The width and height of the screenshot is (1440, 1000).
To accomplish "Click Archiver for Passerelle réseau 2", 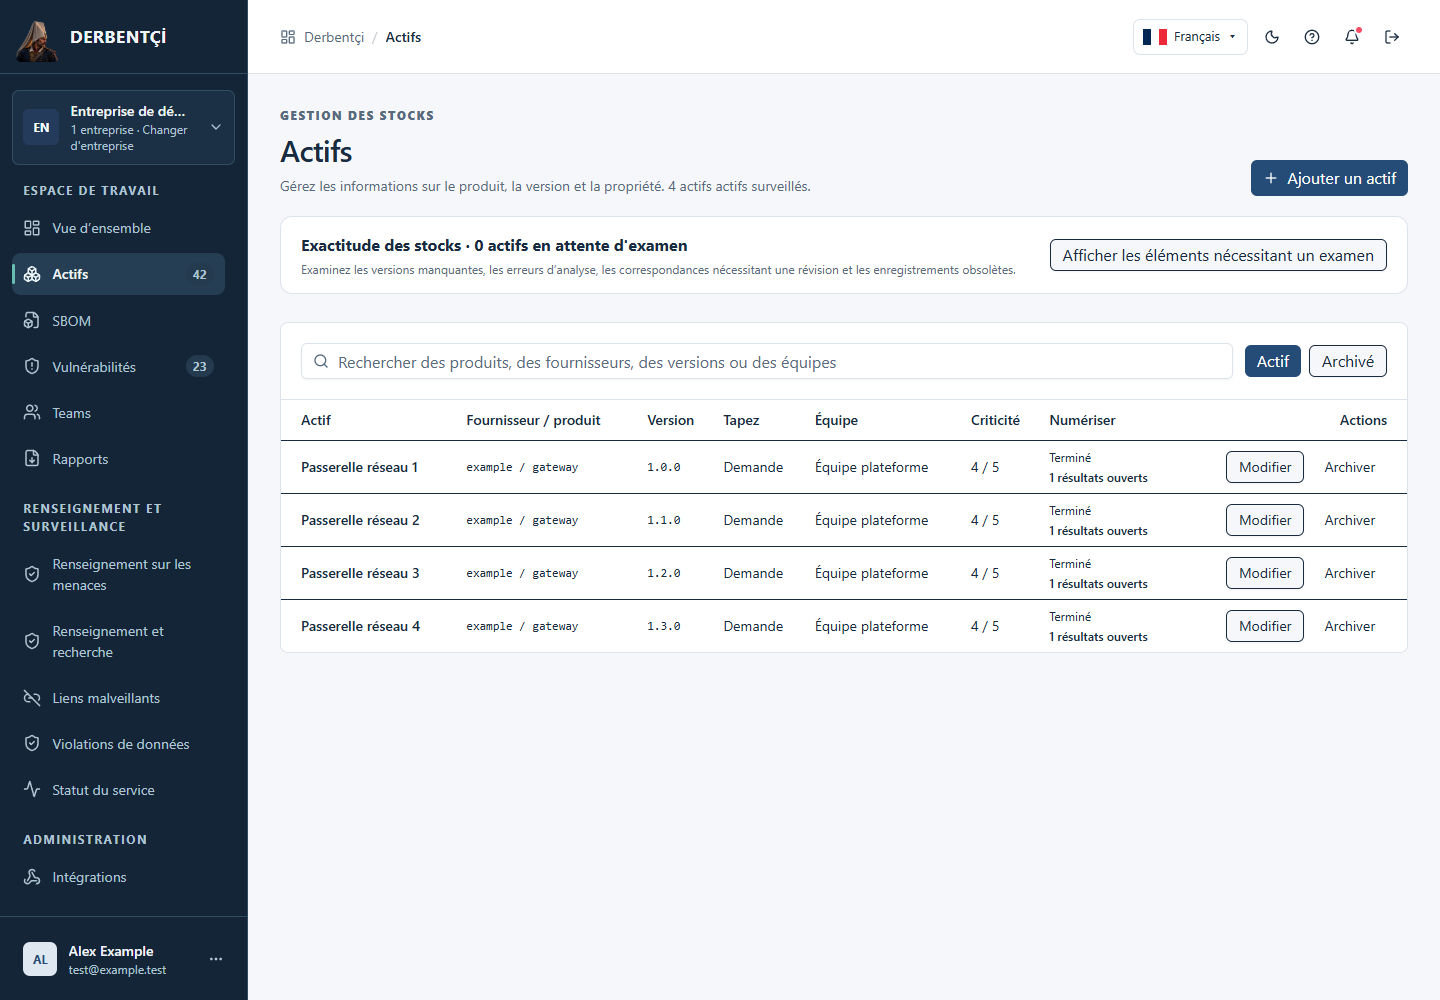I will 1350,520.
